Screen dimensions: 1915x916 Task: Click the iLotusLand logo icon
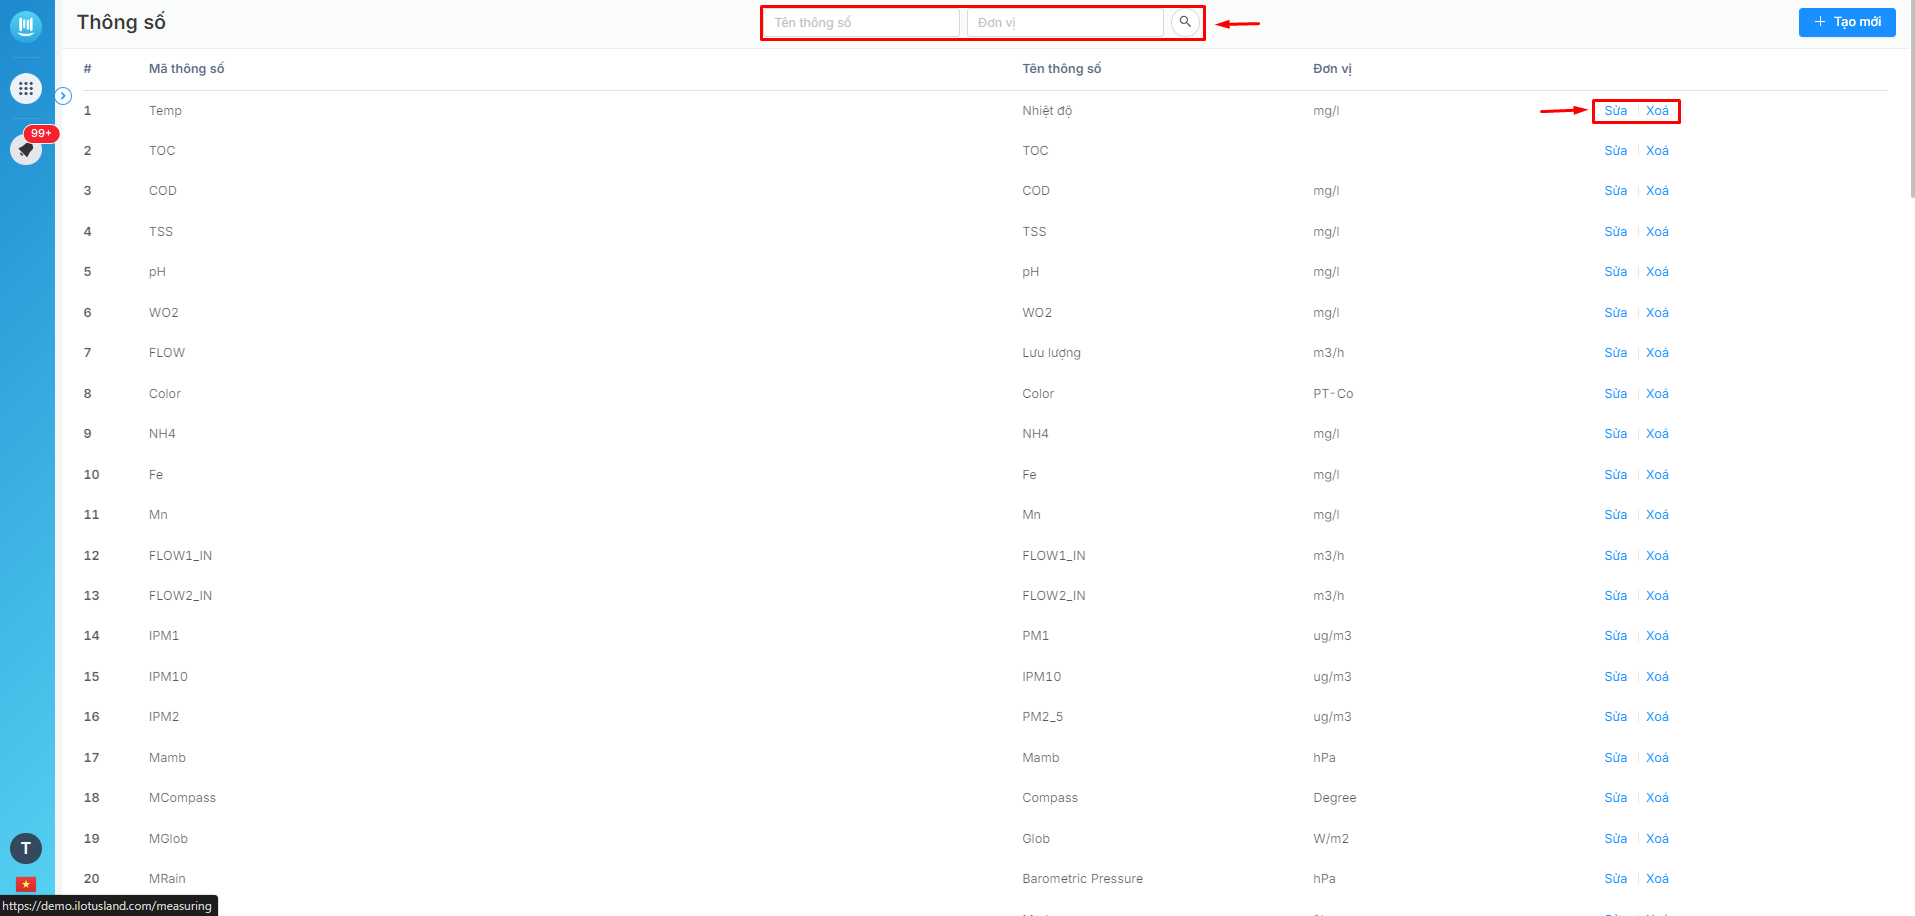[x=26, y=25]
